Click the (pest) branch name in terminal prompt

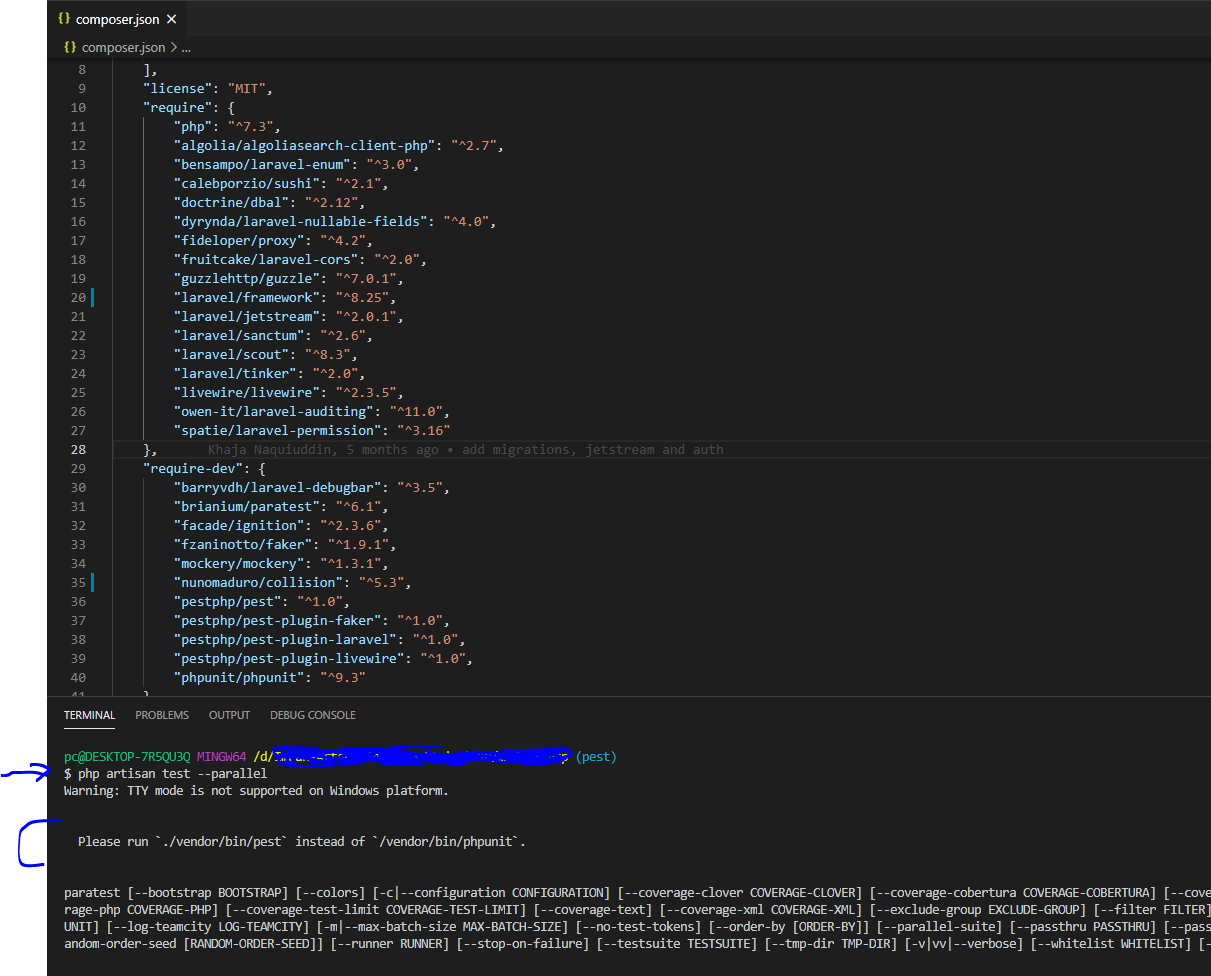[x=596, y=757]
